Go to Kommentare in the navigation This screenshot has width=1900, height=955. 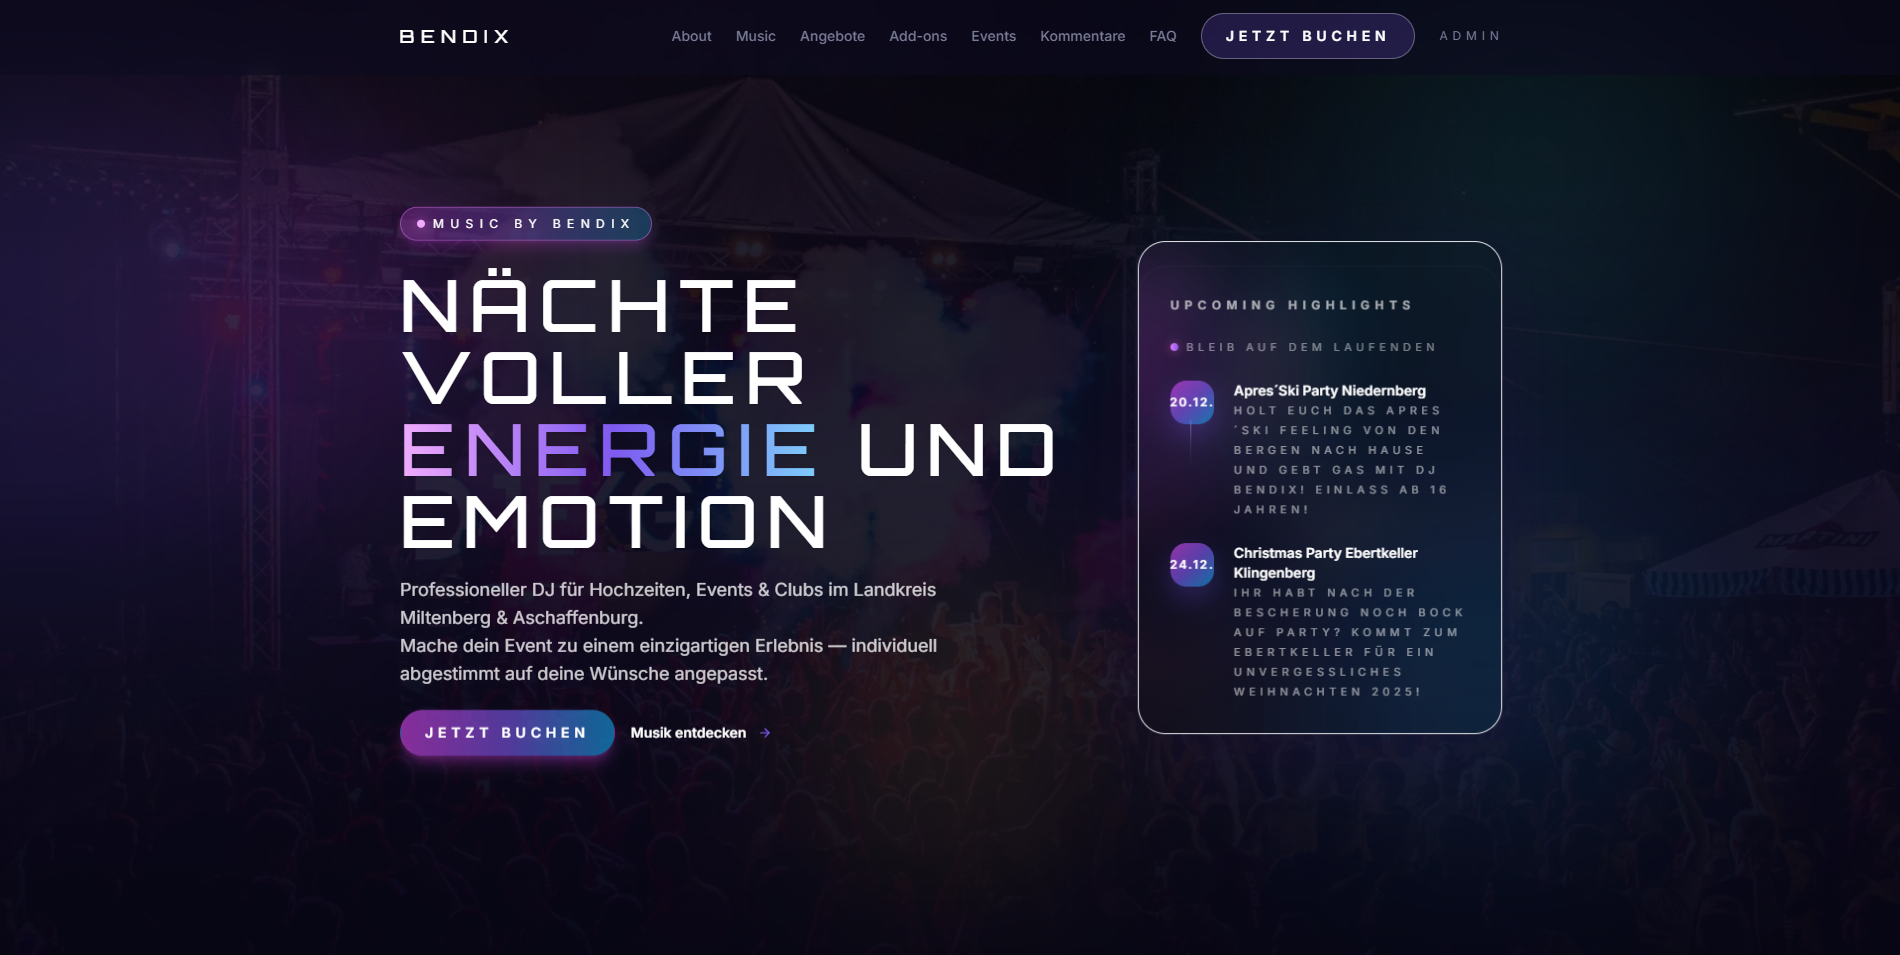pos(1082,36)
